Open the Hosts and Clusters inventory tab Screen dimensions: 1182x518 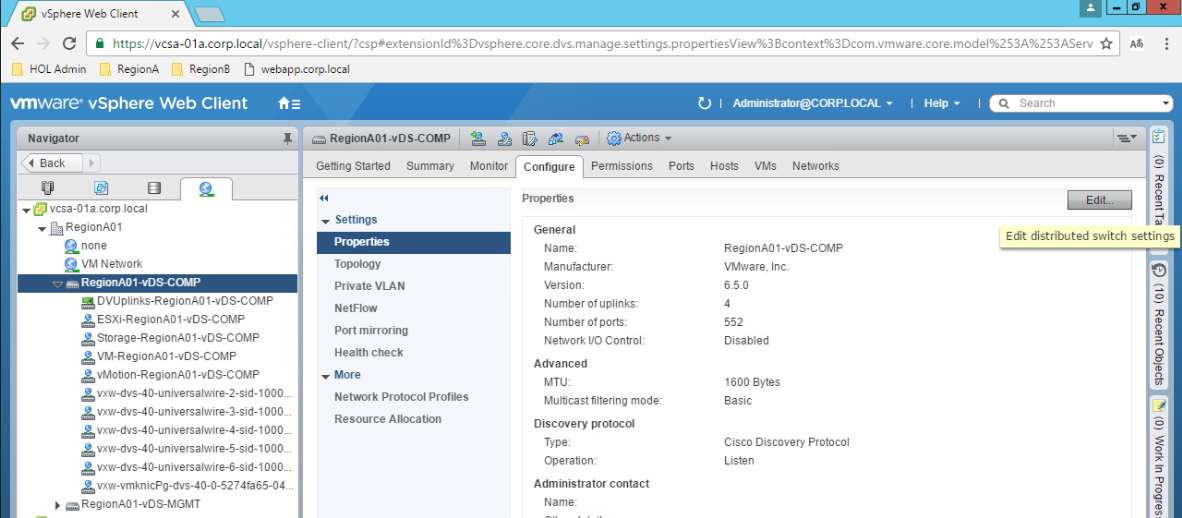pyautogui.click(x=47, y=188)
